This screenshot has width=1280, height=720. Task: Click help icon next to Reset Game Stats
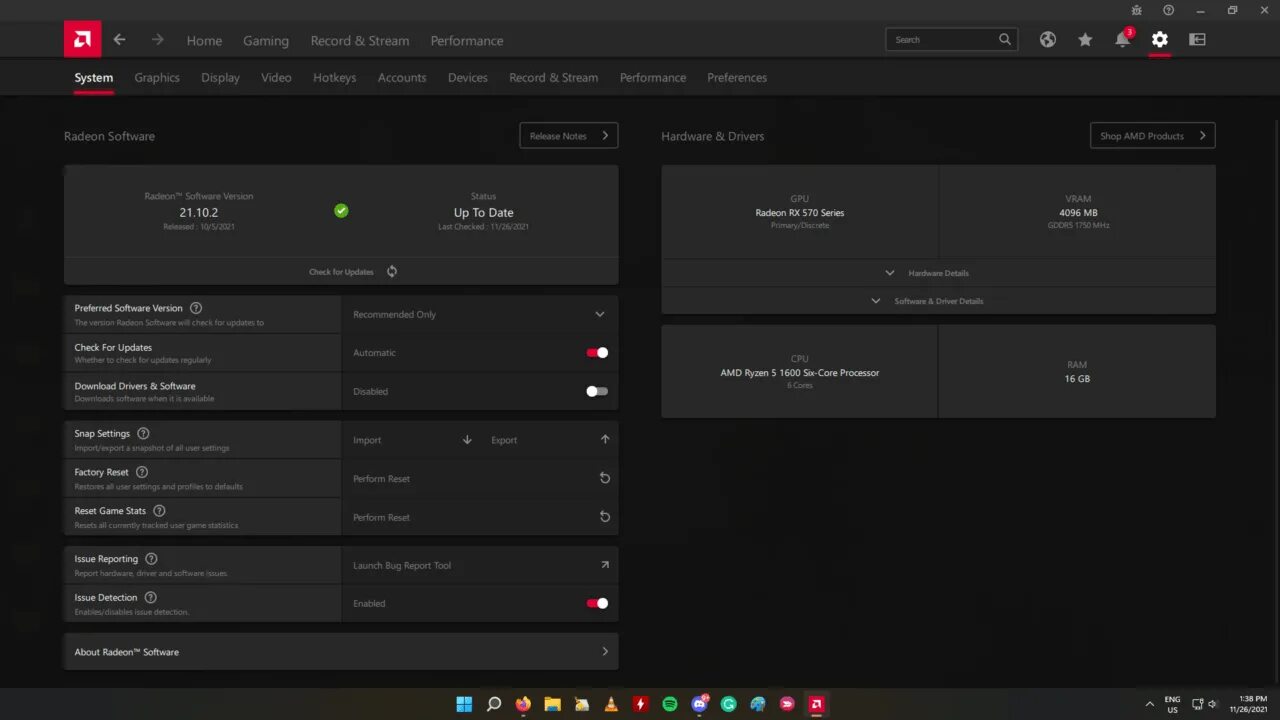[x=159, y=511]
